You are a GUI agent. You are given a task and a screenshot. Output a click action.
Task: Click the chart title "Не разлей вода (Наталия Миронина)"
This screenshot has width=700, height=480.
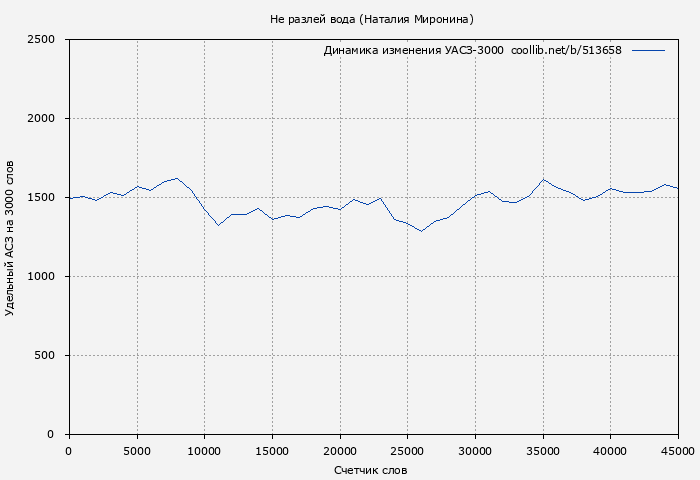coord(372,19)
